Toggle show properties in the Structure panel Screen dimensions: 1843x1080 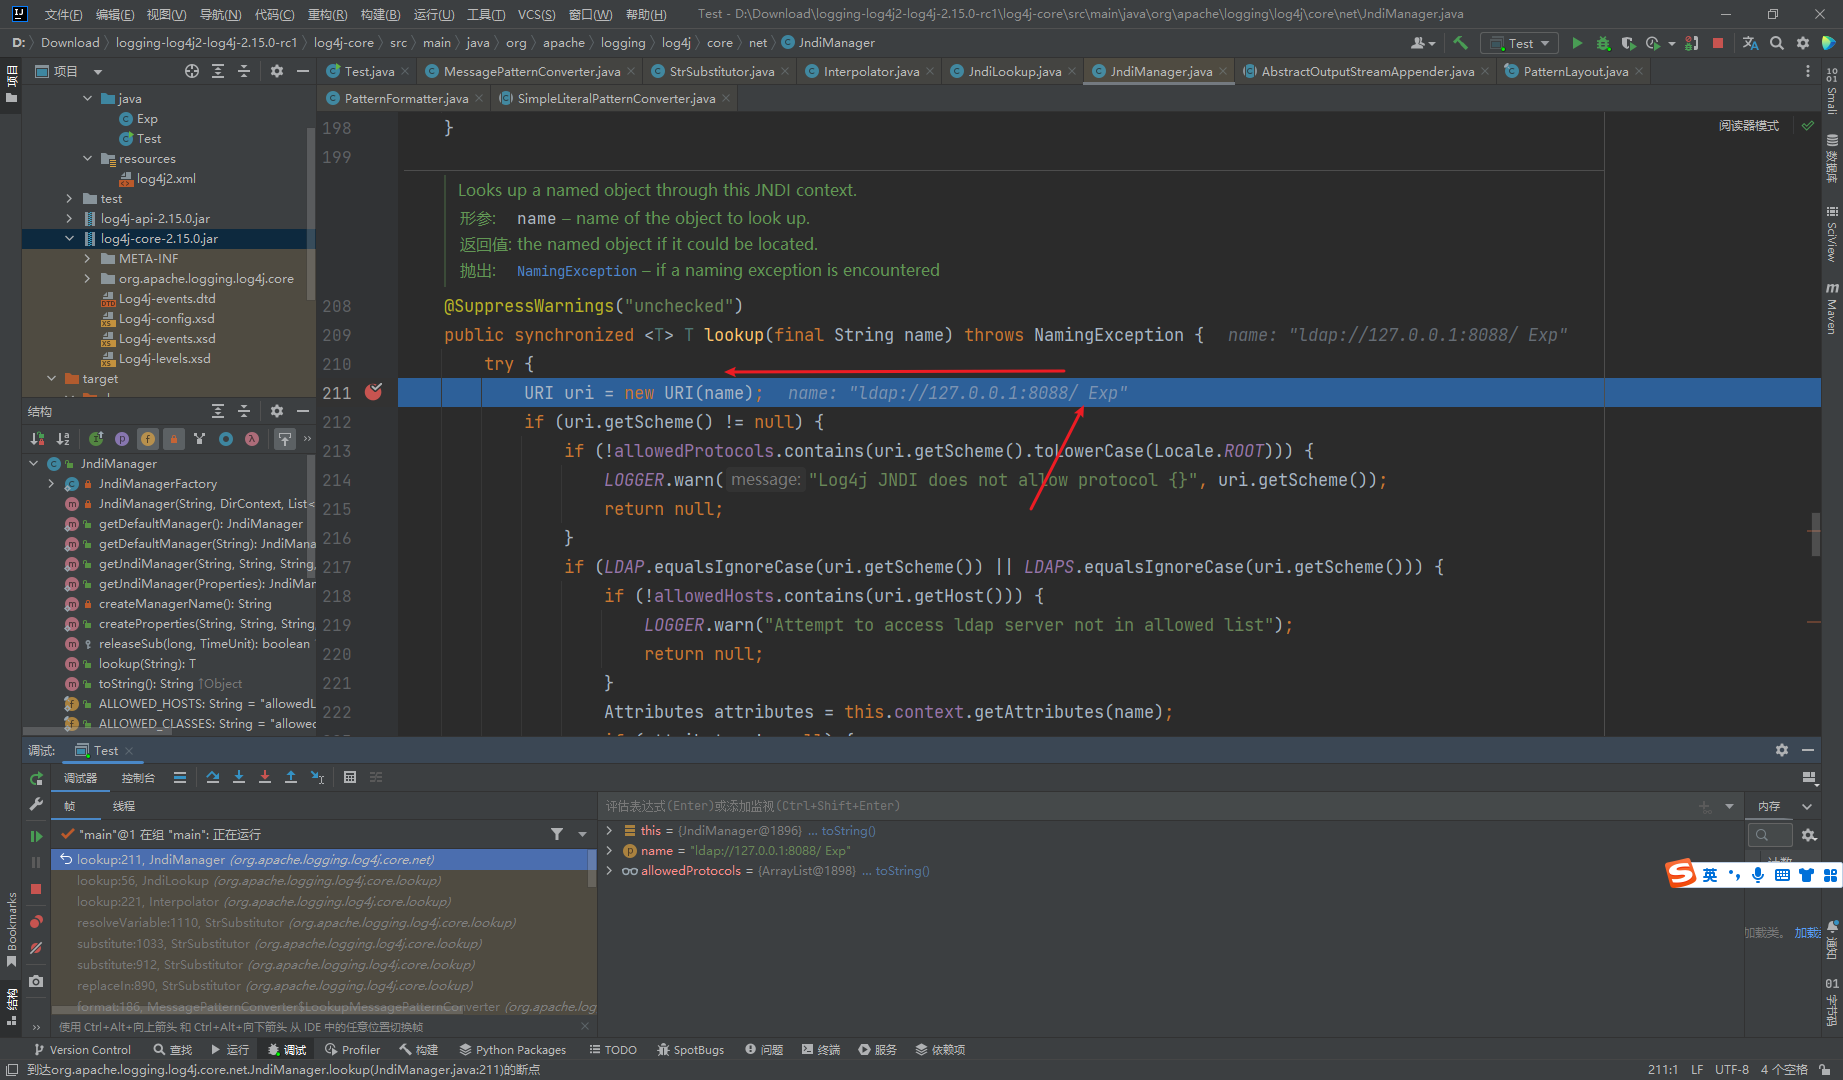click(x=122, y=438)
